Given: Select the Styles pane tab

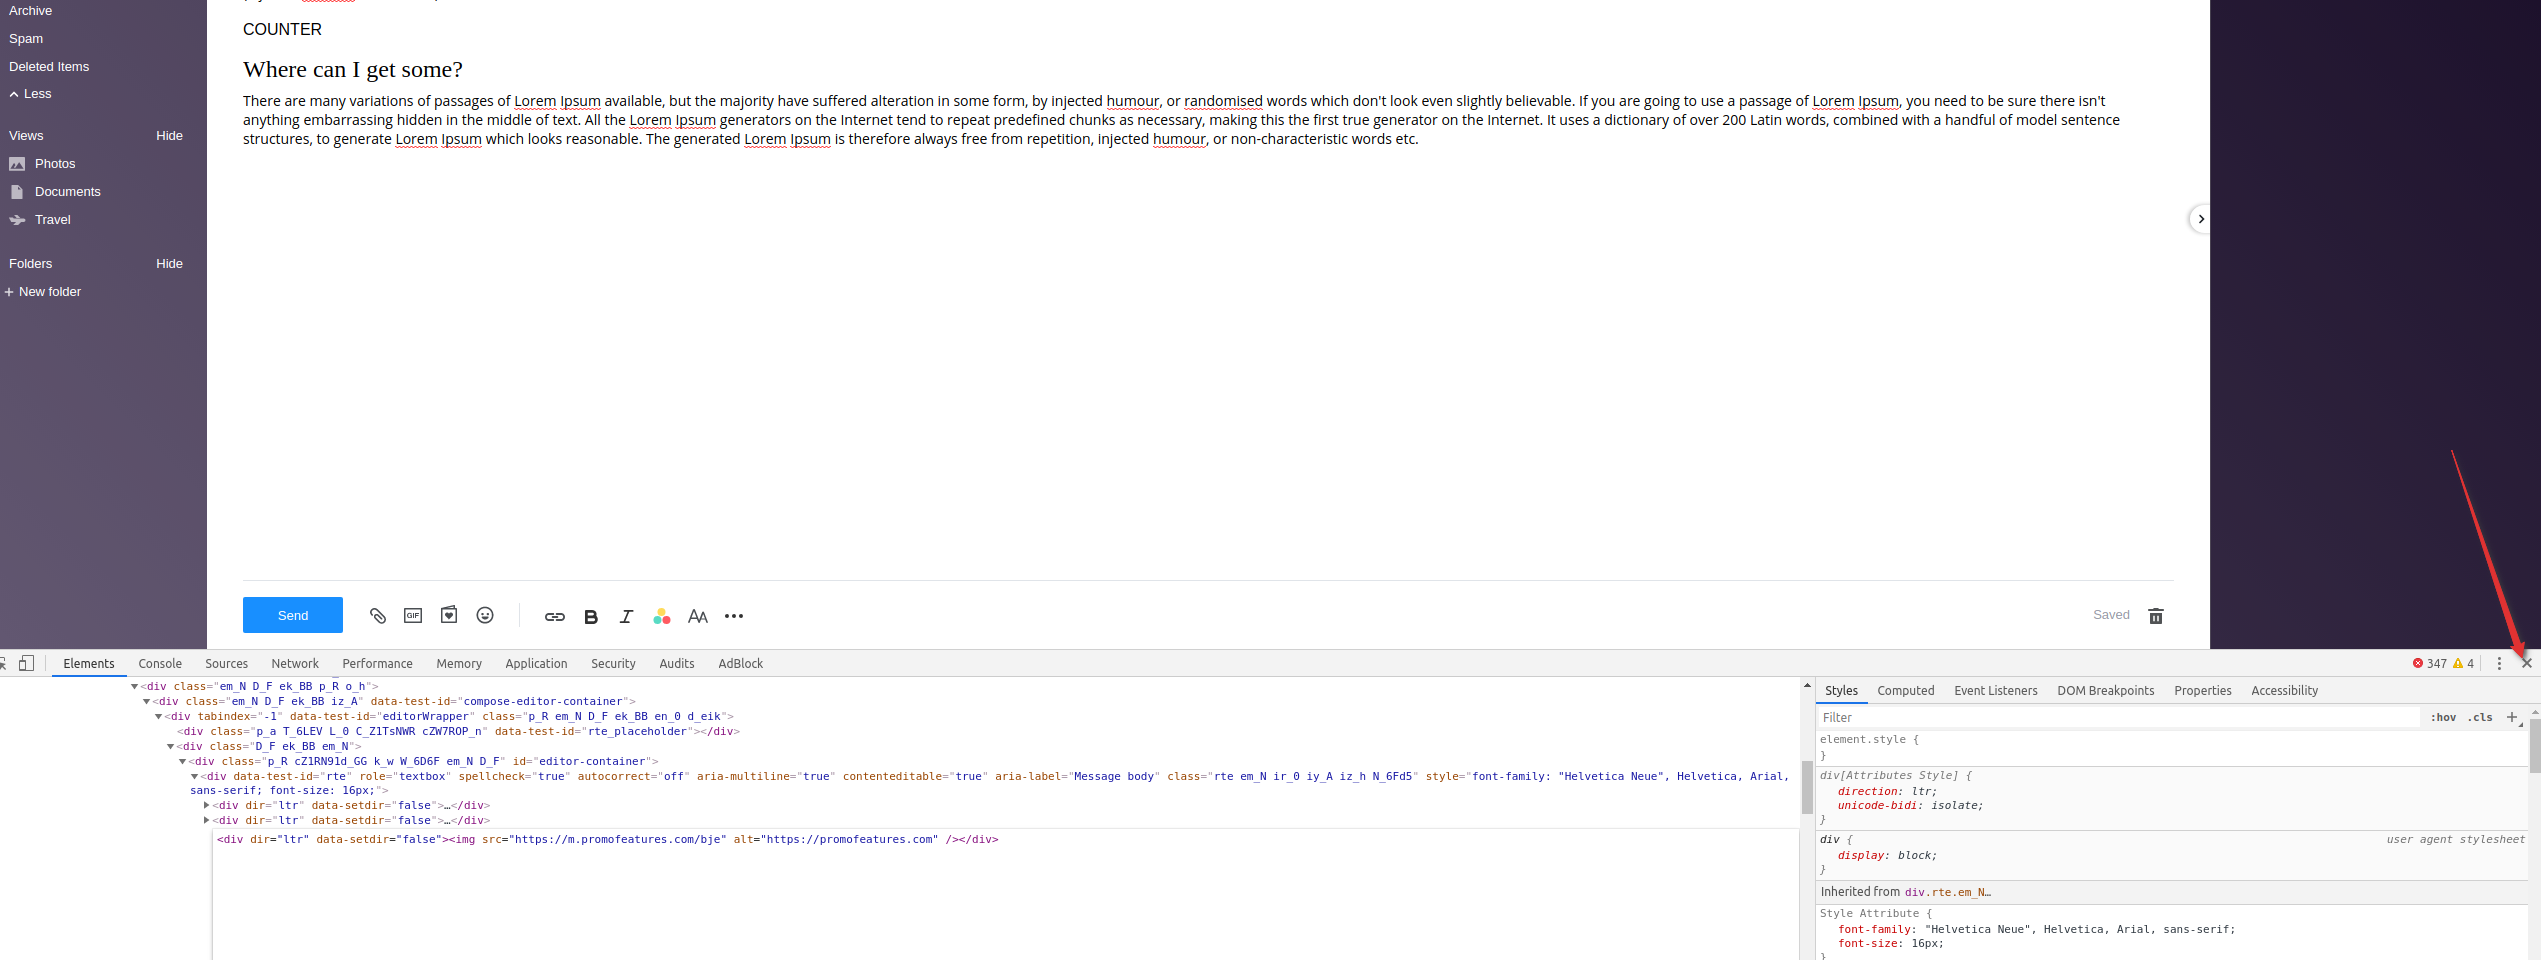Looking at the screenshot, I should 1841,691.
